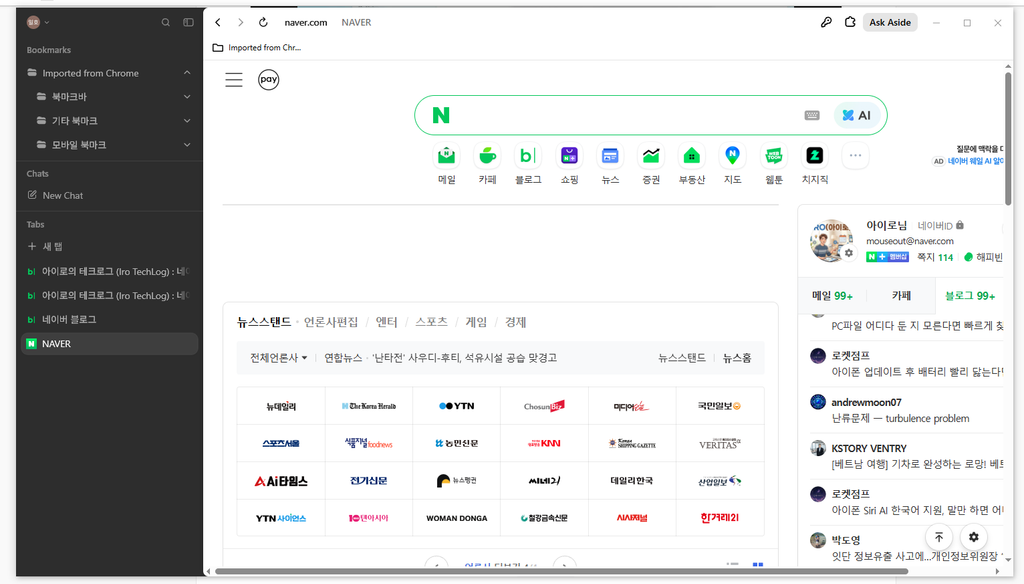
Task: Open the Ai타임스 publisher tile
Action: coord(281,481)
